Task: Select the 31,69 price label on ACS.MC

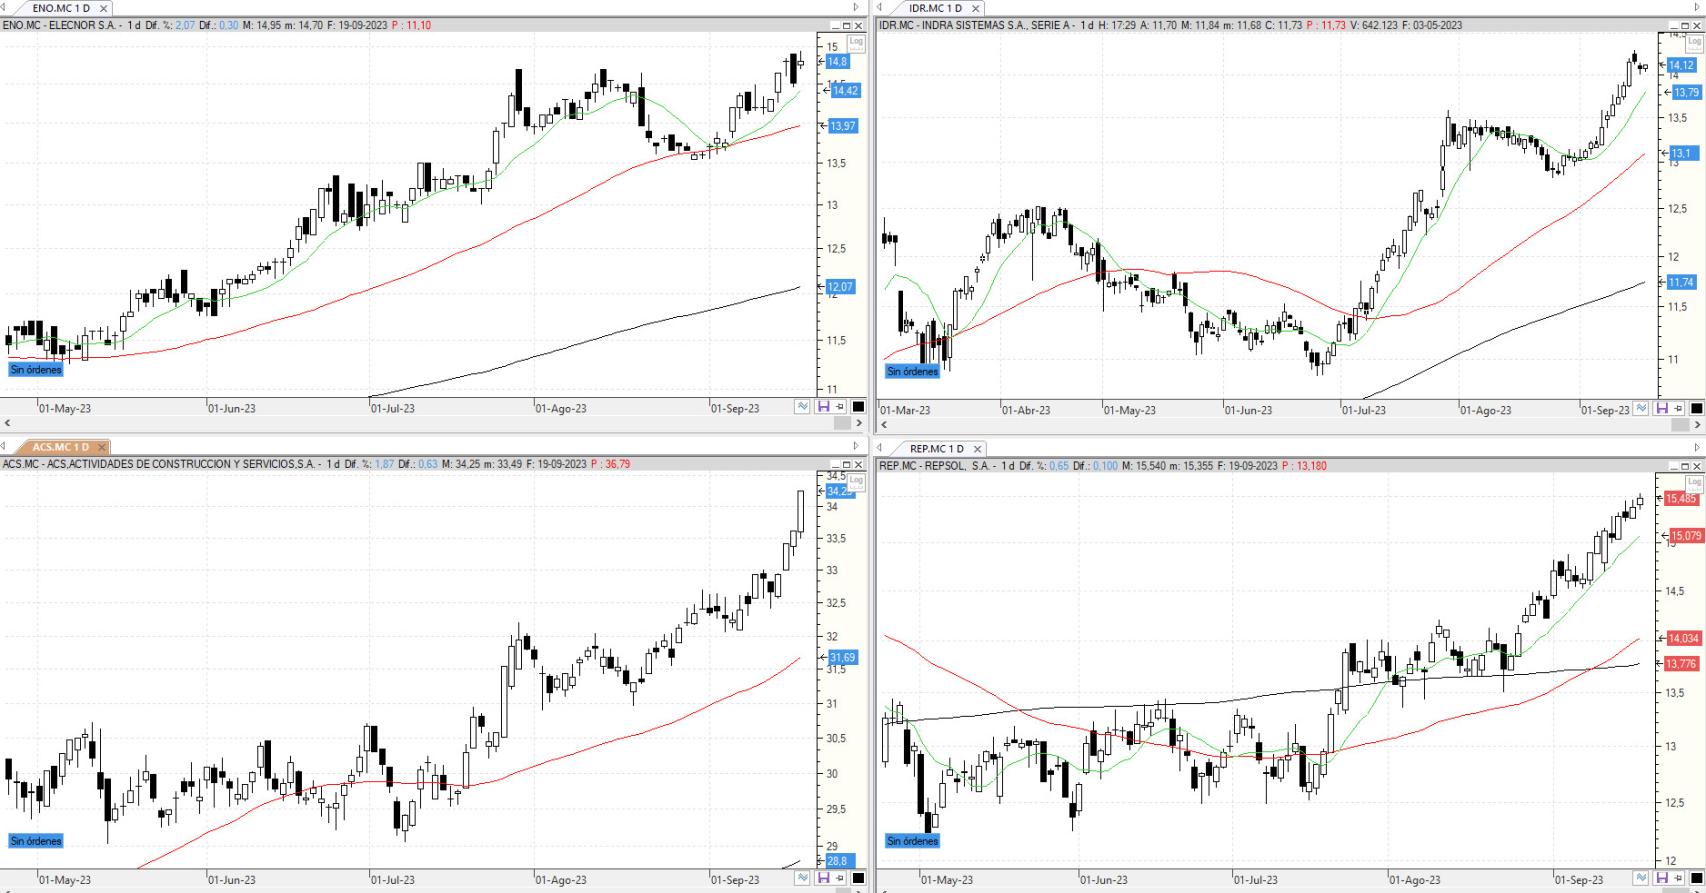Action: (843, 658)
